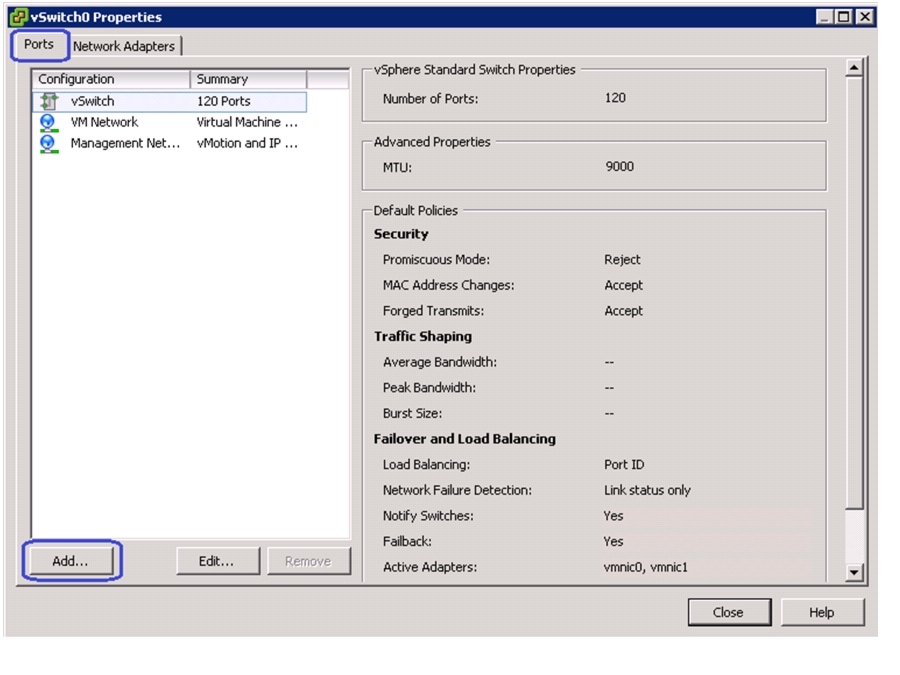Click the VM Network port group globe icon
The image size is (900, 675).
point(48,123)
